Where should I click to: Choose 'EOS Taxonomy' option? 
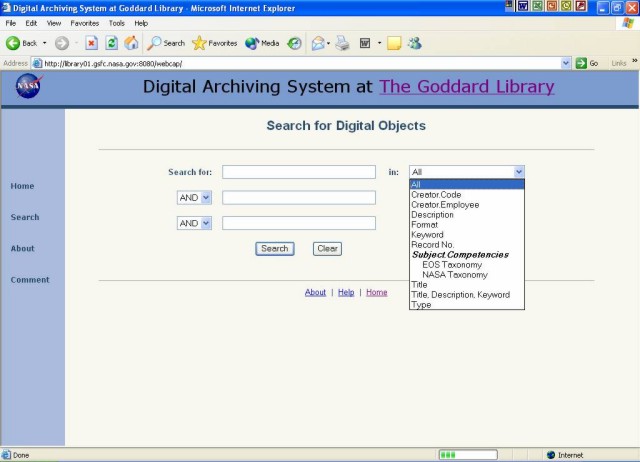[x=467, y=265]
